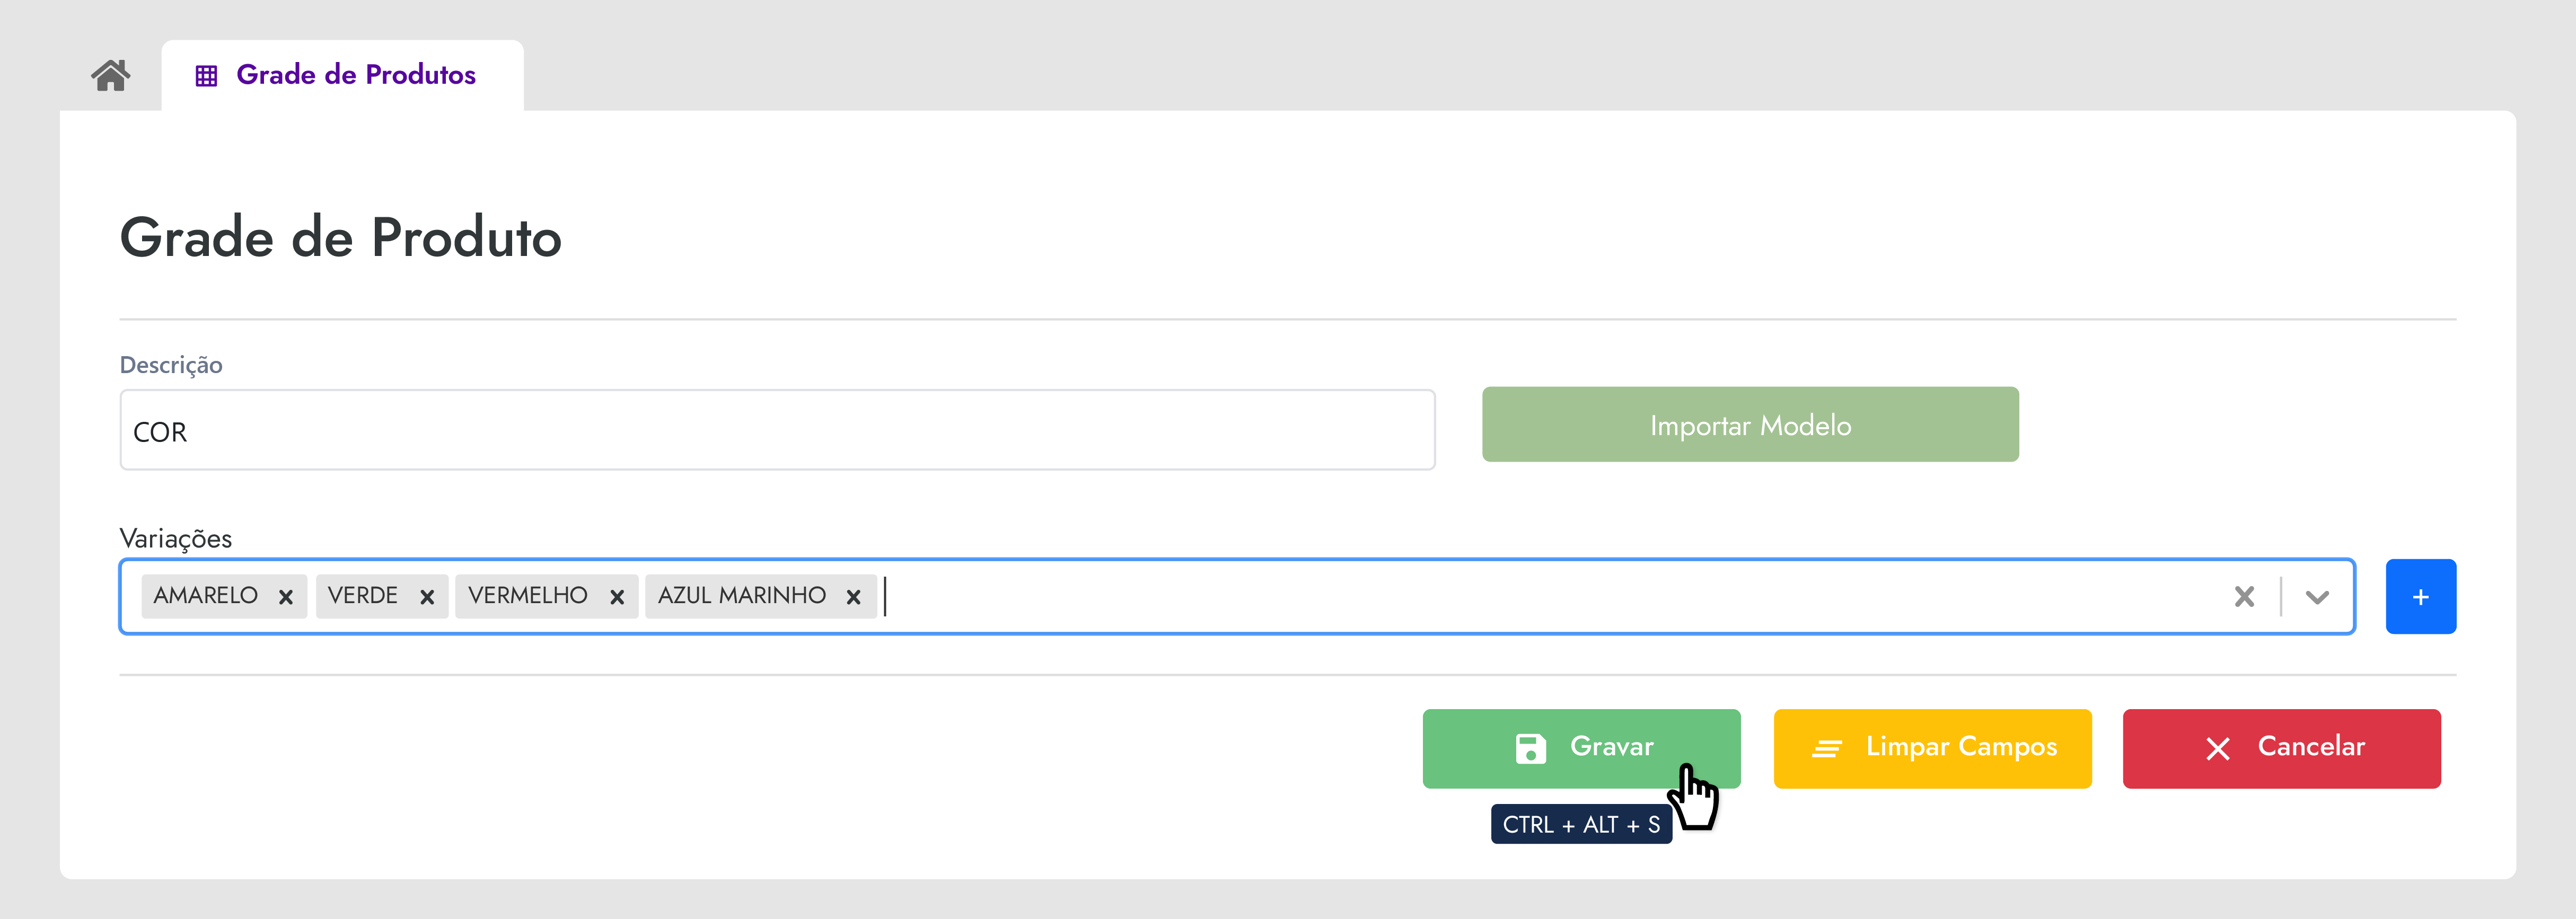Remove the AZUL MARINHO variation tag
Image resolution: width=2576 pixels, height=919 pixels.
pos(853,597)
